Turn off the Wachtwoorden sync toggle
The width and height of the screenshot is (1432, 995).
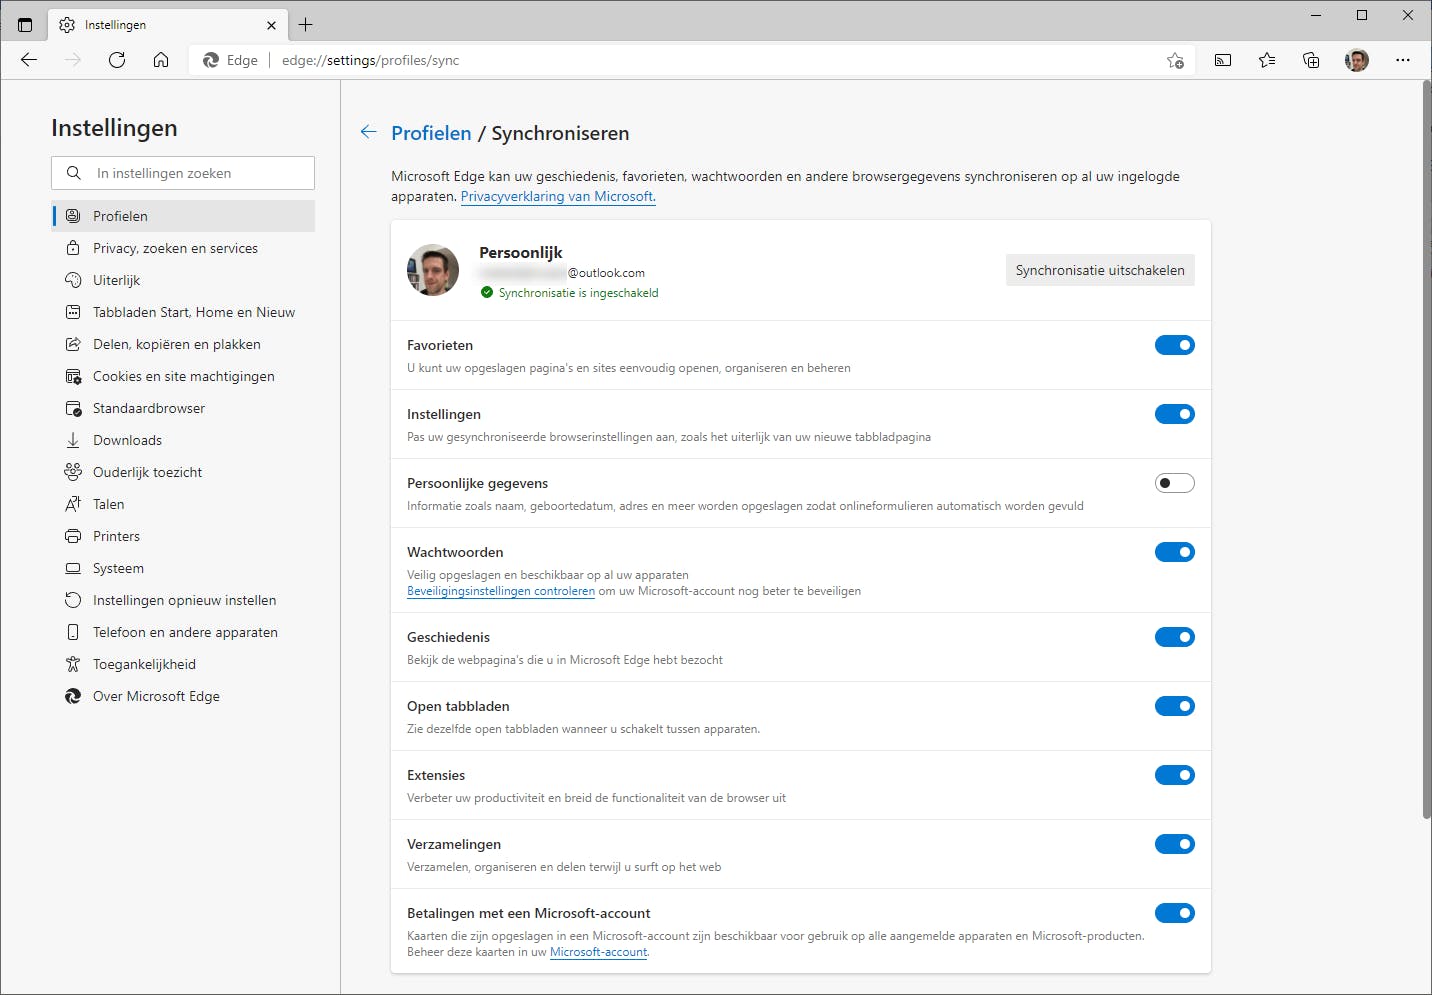[x=1174, y=552]
